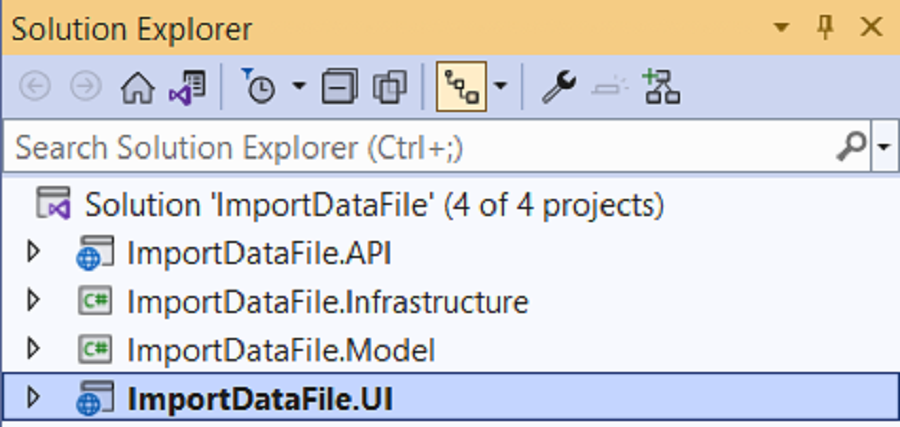Open the Pending Changes Filter dropdown arrow

coord(298,88)
